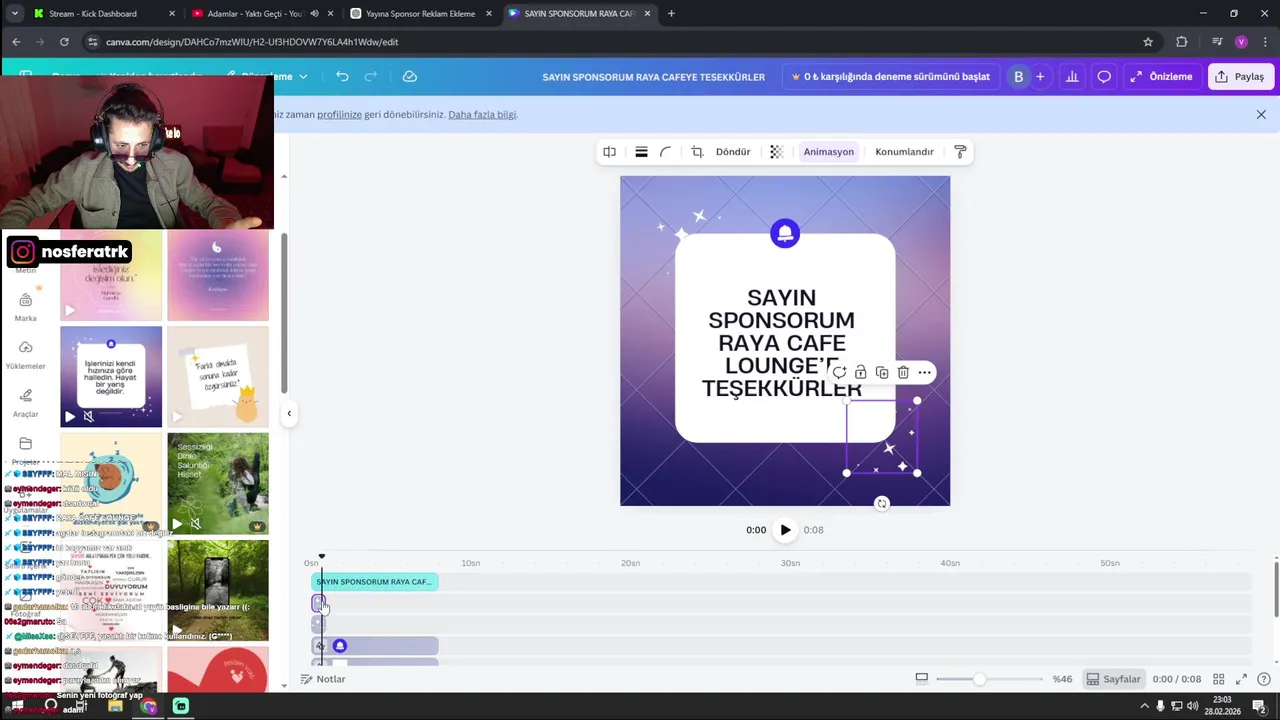Add a collaborator with plus icon
The image size is (1280, 720).
point(1040,77)
